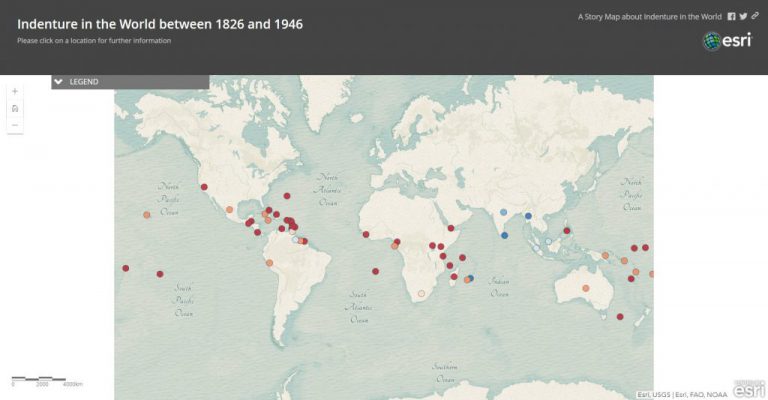Expand the LEGEND panel chevron
This screenshot has height=400, width=768.
coord(59,82)
